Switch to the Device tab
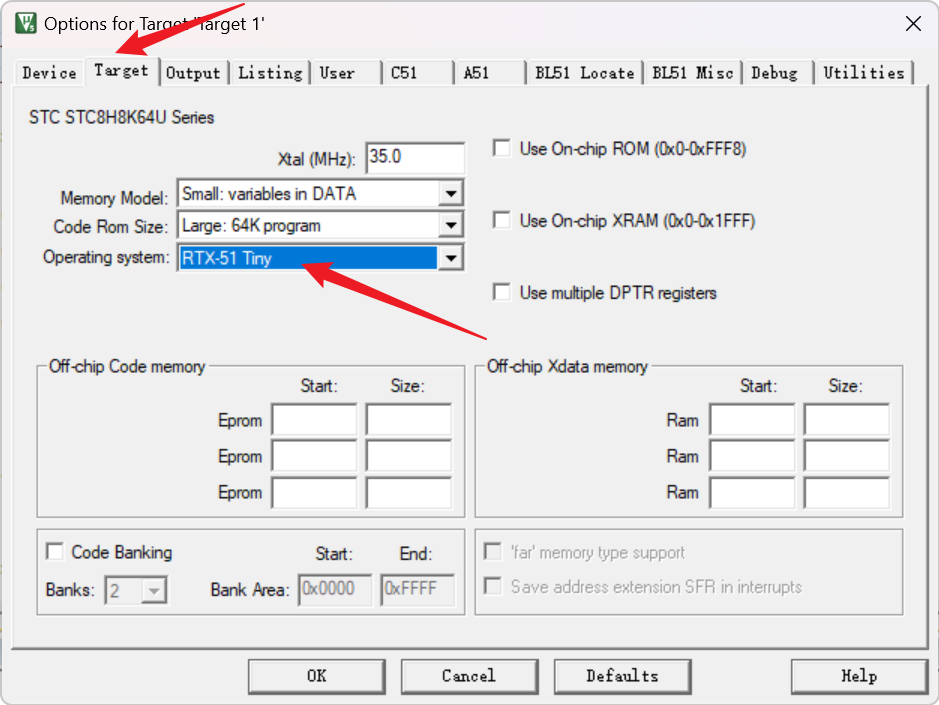Image resolution: width=939 pixels, height=705 pixels. [x=49, y=73]
